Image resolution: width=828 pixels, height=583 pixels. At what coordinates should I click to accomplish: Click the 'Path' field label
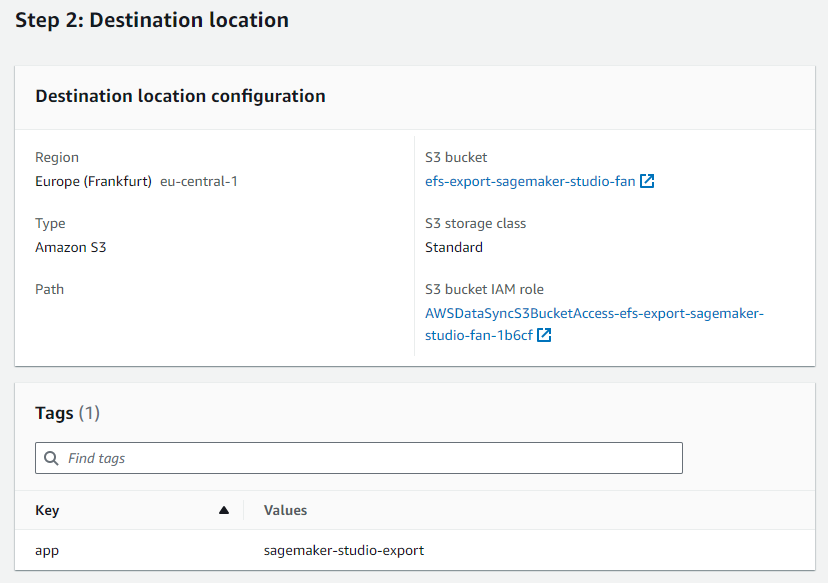[50, 289]
